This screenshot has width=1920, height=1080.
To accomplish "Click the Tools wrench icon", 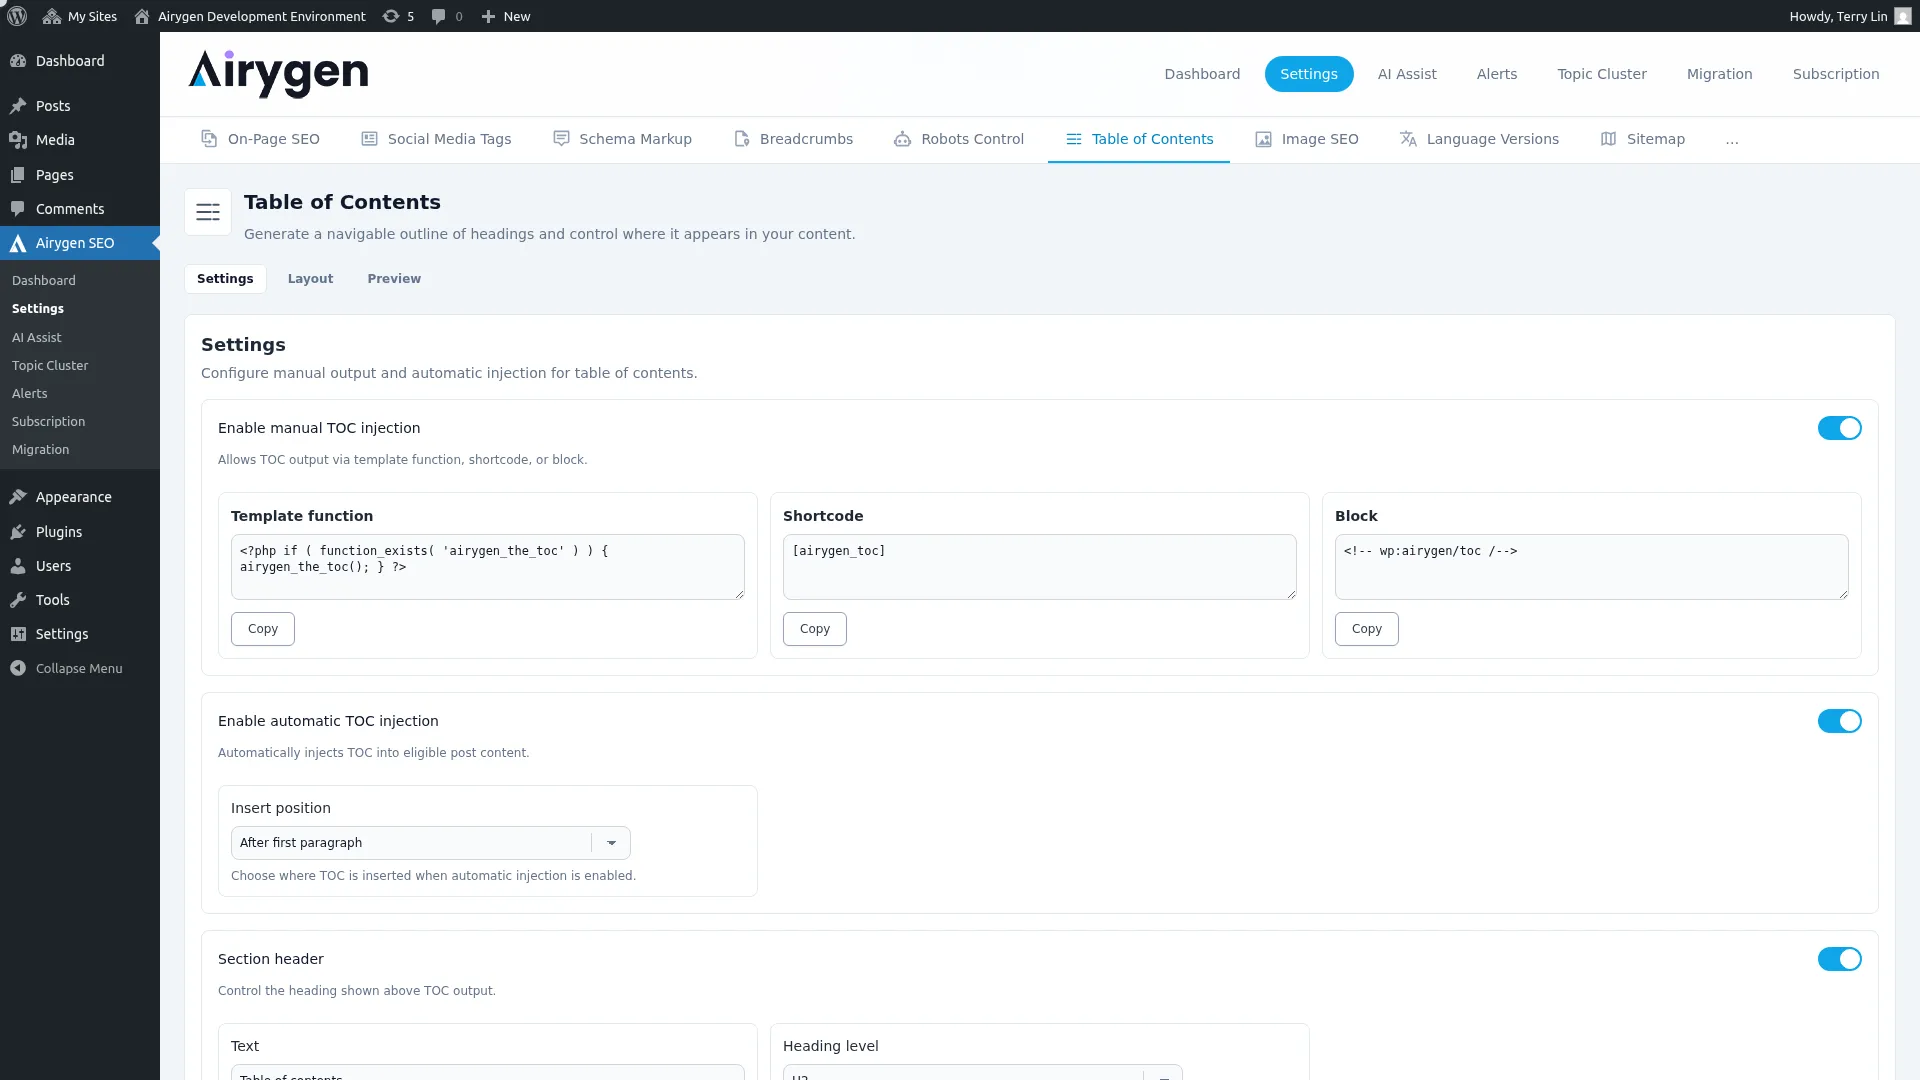I will pyautogui.click(x=18, y=600).
